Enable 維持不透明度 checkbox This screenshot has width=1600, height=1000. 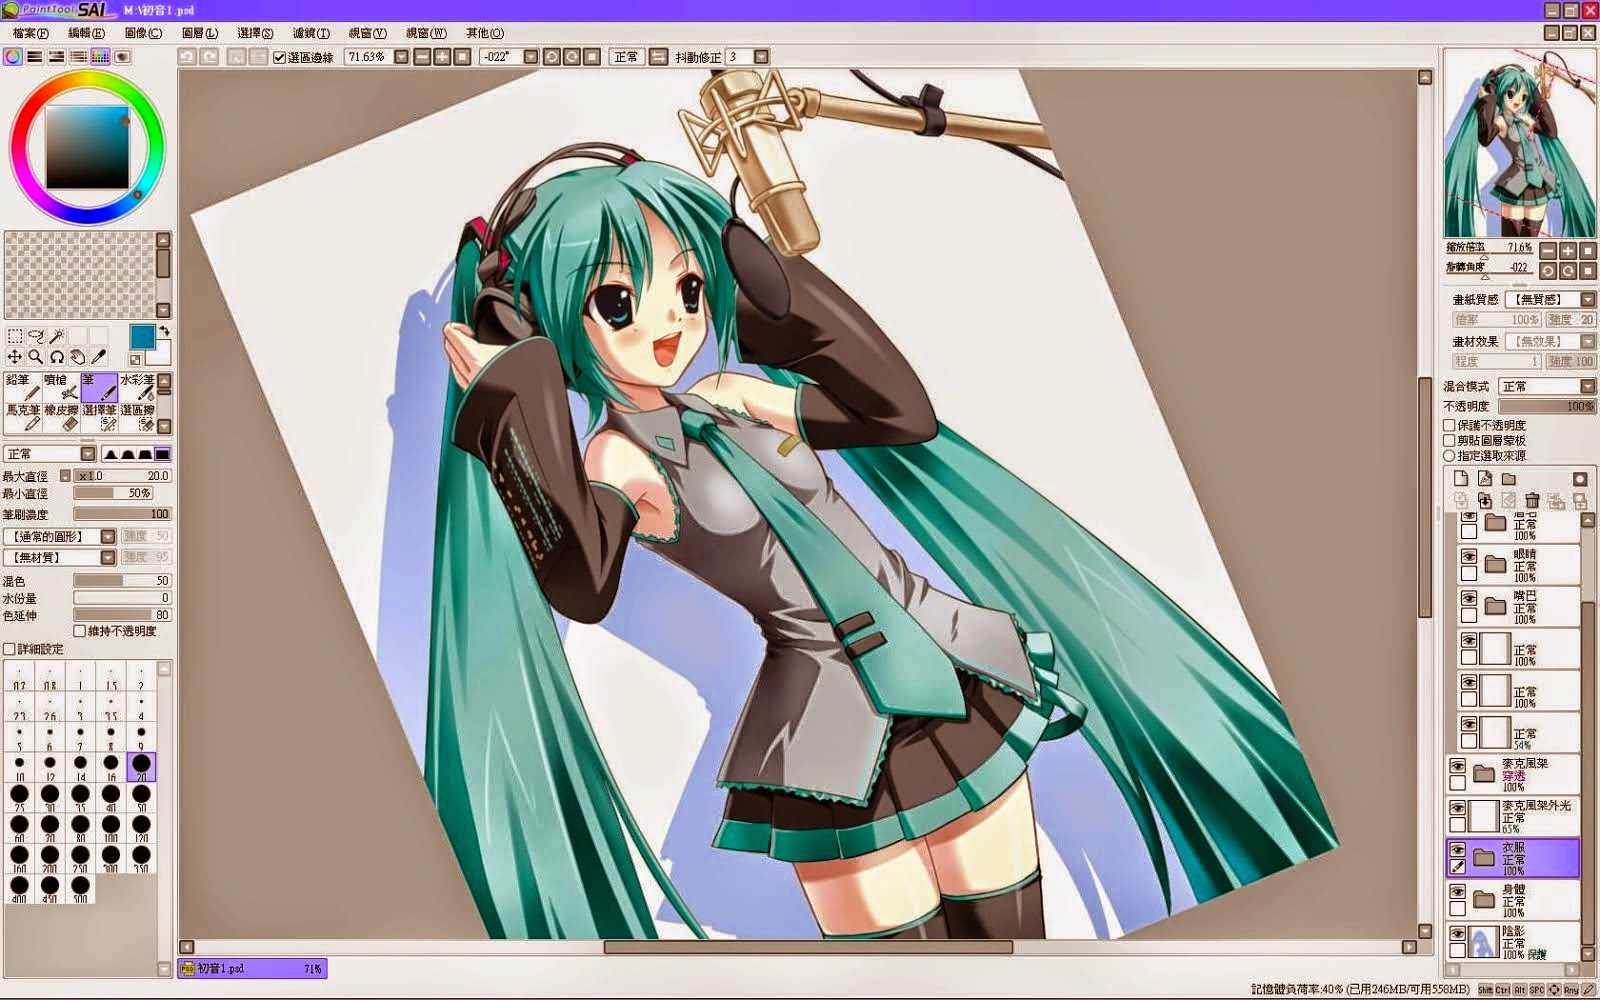(x=80, y=631)
